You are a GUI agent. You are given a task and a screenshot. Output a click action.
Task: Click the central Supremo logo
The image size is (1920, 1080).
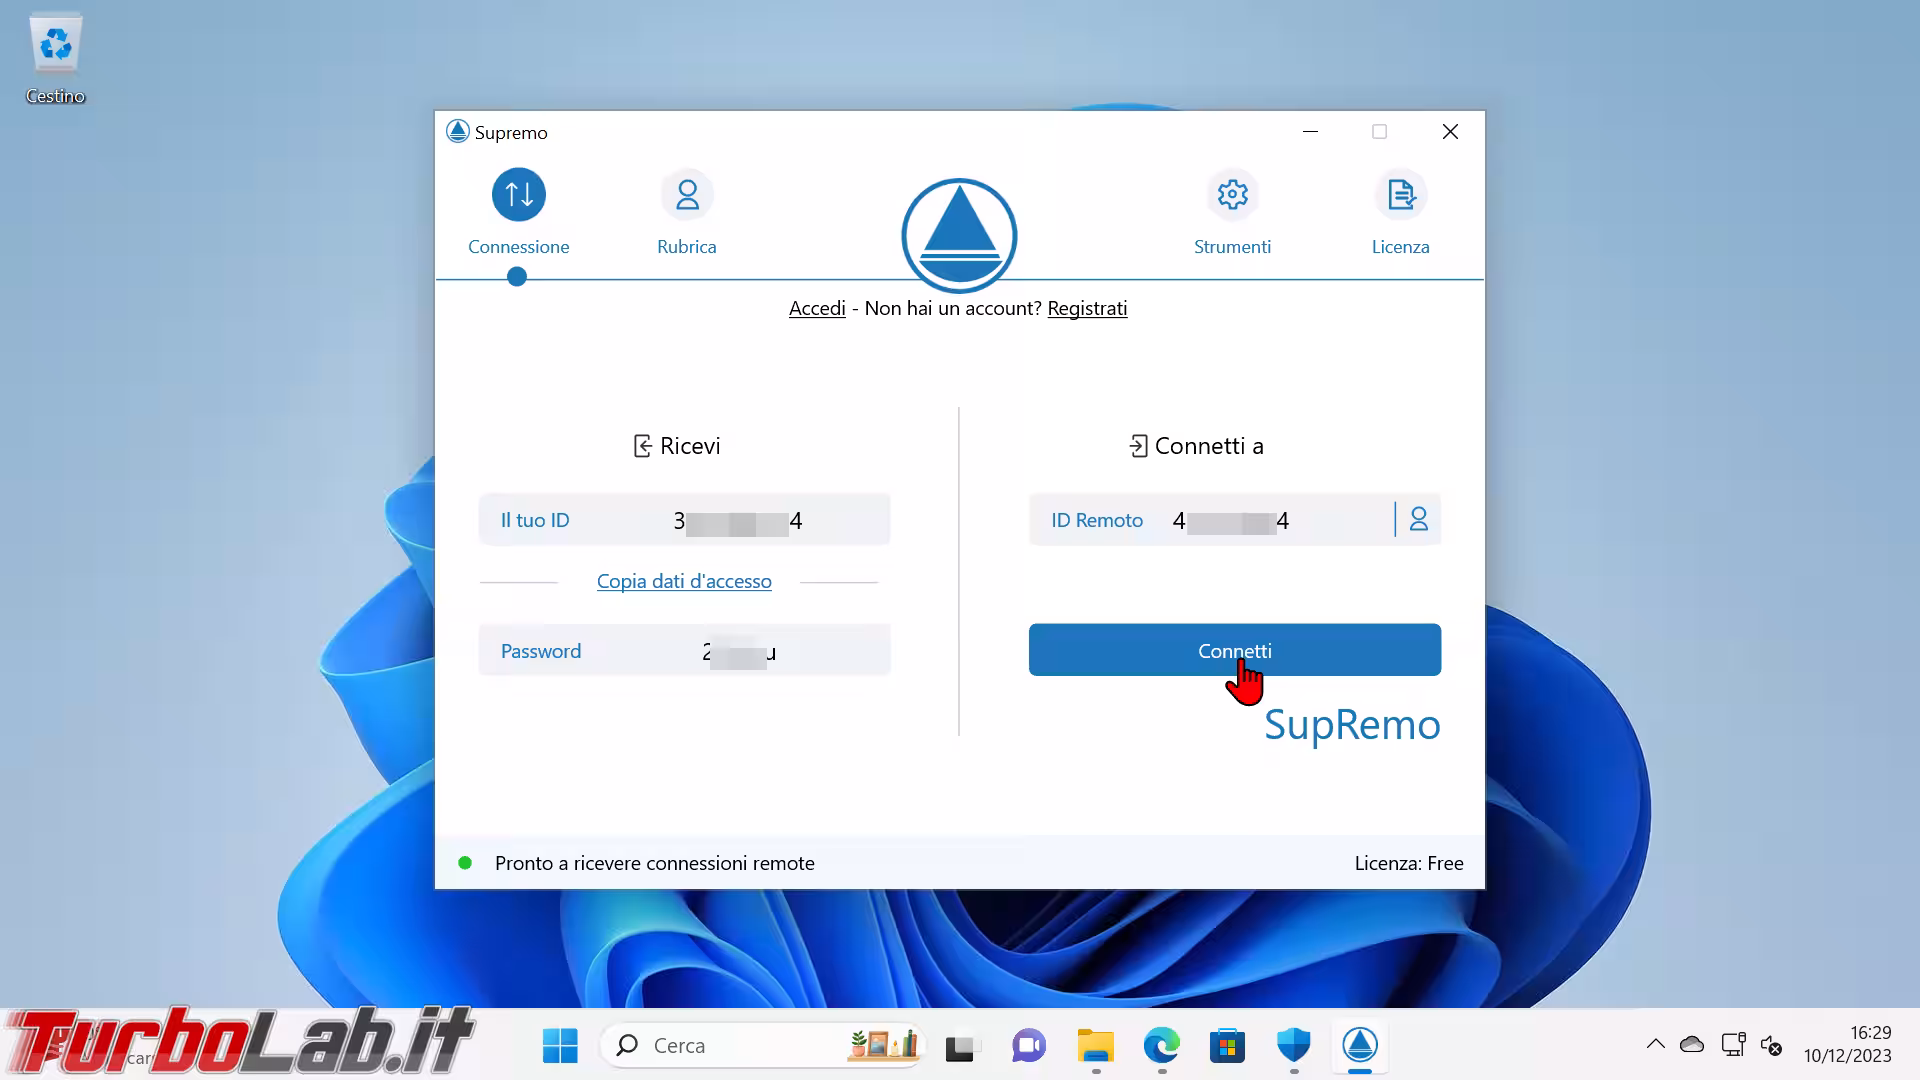[959, 236]
